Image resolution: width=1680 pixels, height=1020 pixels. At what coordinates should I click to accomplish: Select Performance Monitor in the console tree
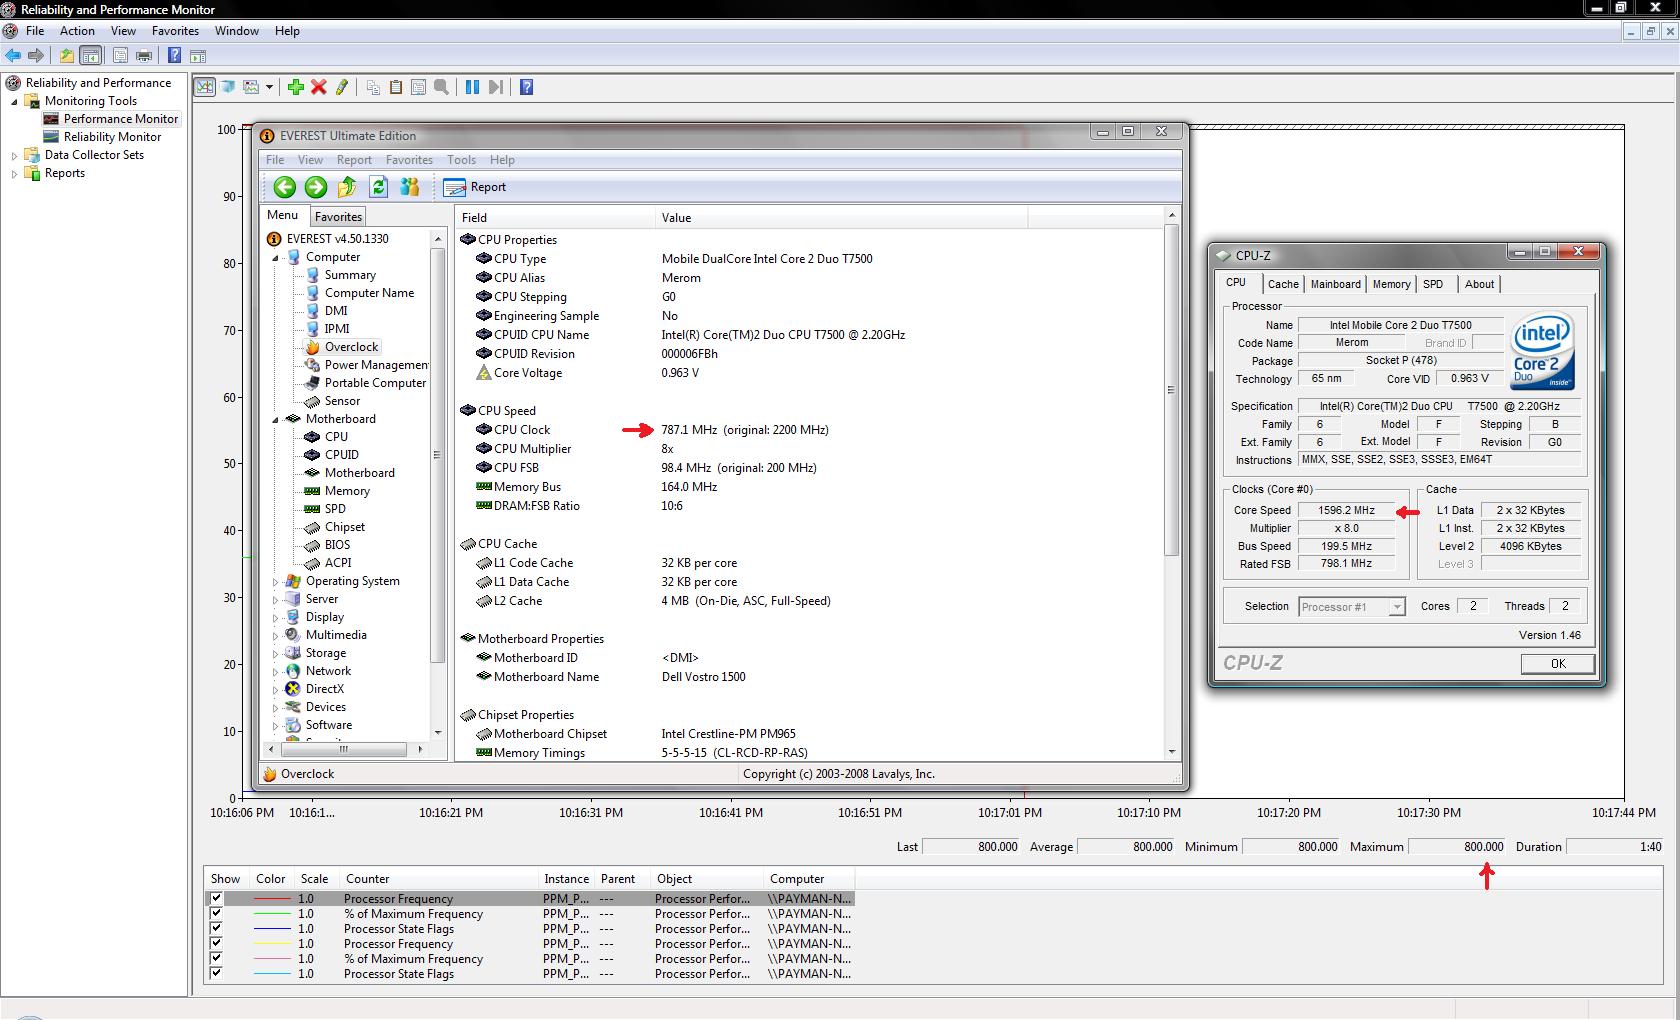[x=121, y=119]
